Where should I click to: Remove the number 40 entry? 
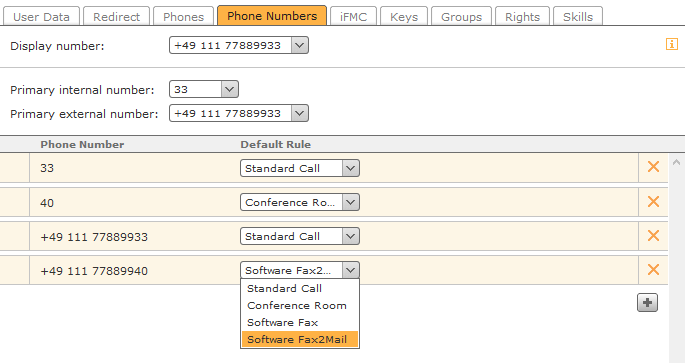(x=653, y=201)
